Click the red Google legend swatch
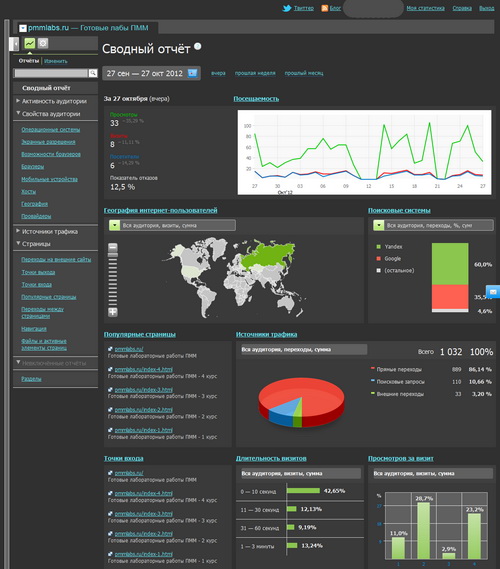The image size is (500, 569). (378, 259)
